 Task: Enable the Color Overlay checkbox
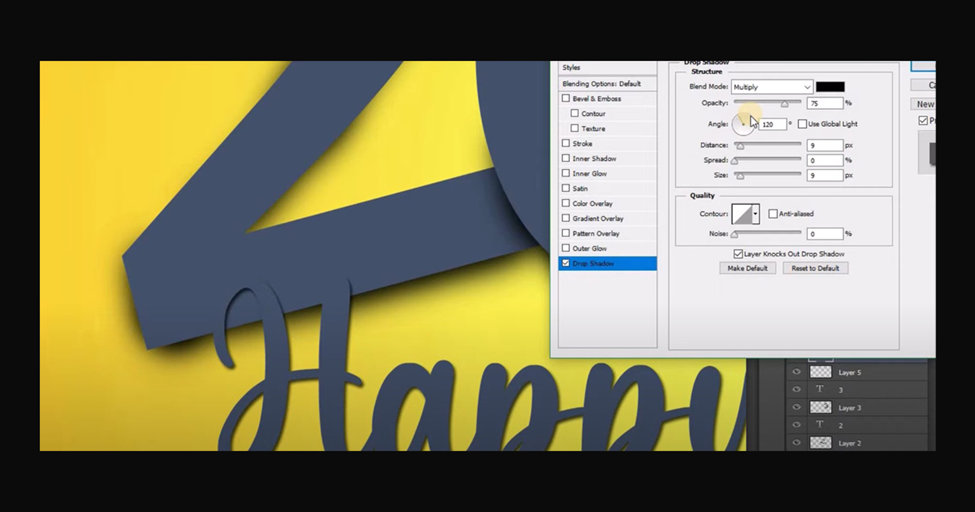pyautogui.click(x=566, y=203)
